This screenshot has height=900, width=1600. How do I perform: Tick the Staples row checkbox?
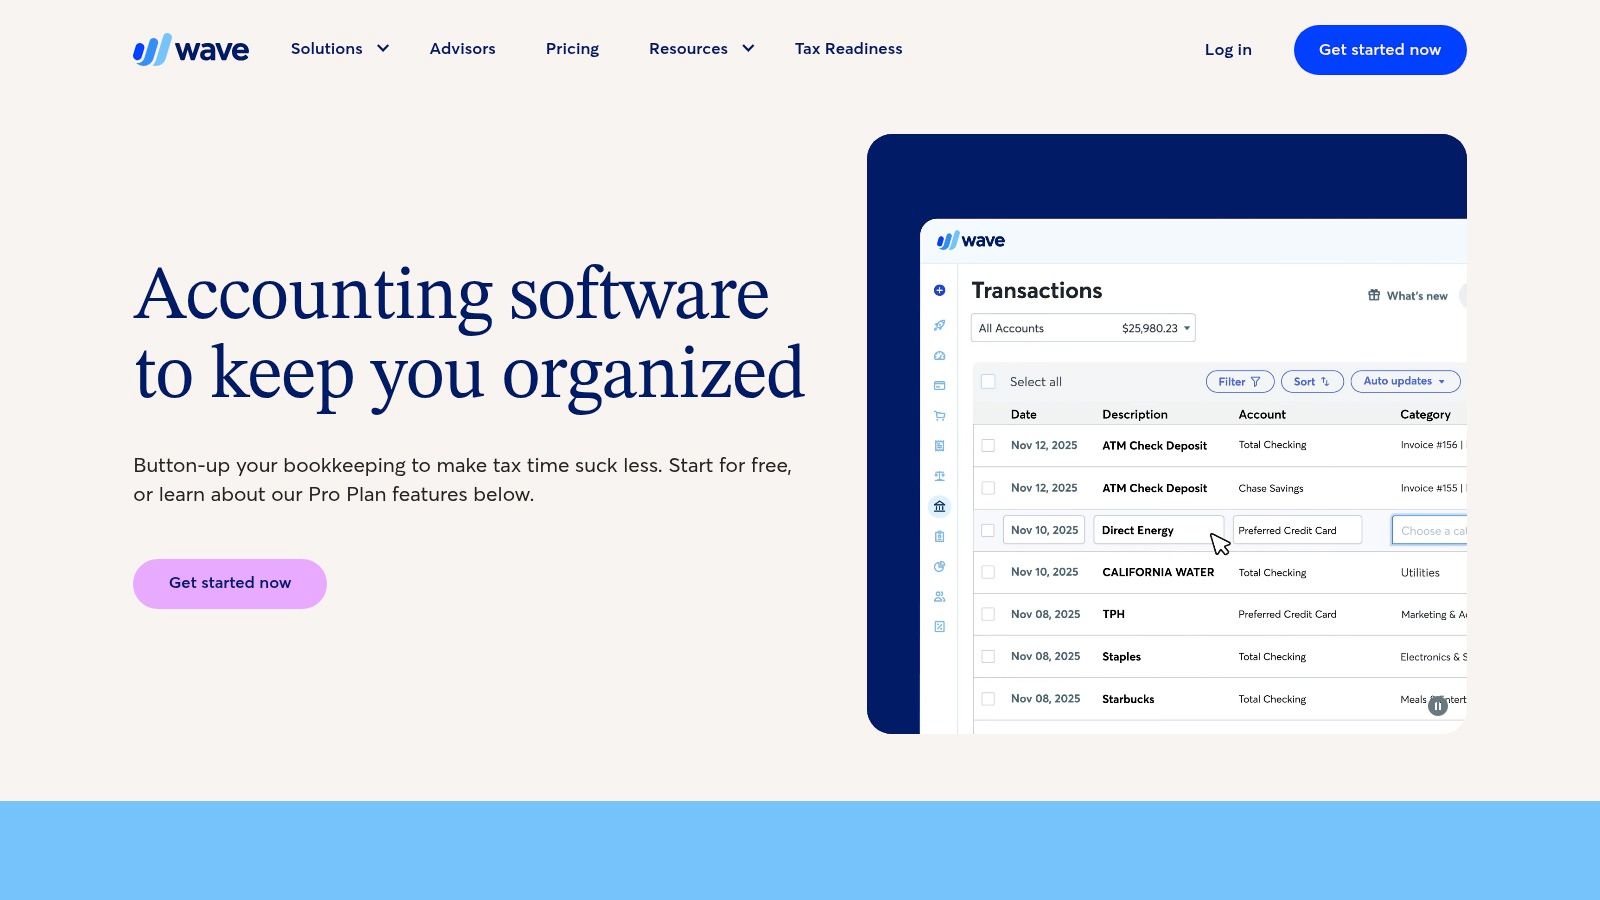point(988,656)
